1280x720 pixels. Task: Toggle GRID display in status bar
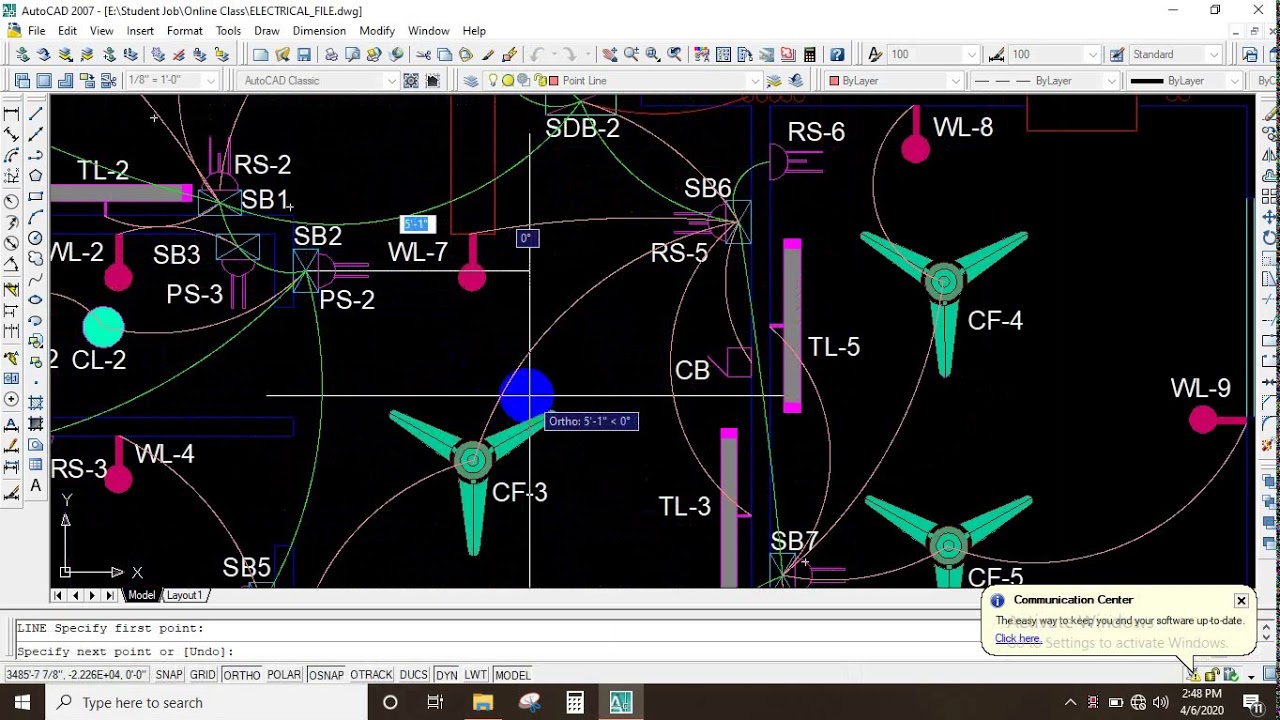point(203,675)
